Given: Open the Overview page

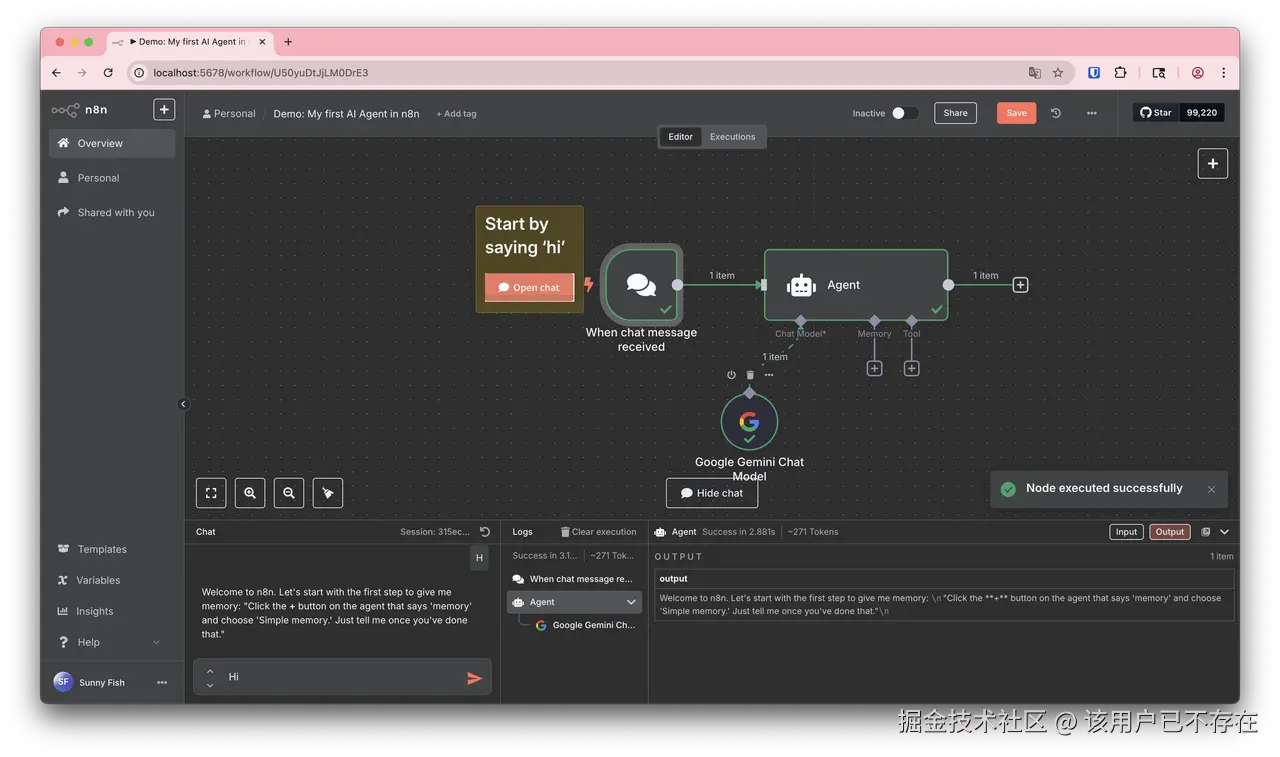Looking at the screenshot, I should (112, 143).
